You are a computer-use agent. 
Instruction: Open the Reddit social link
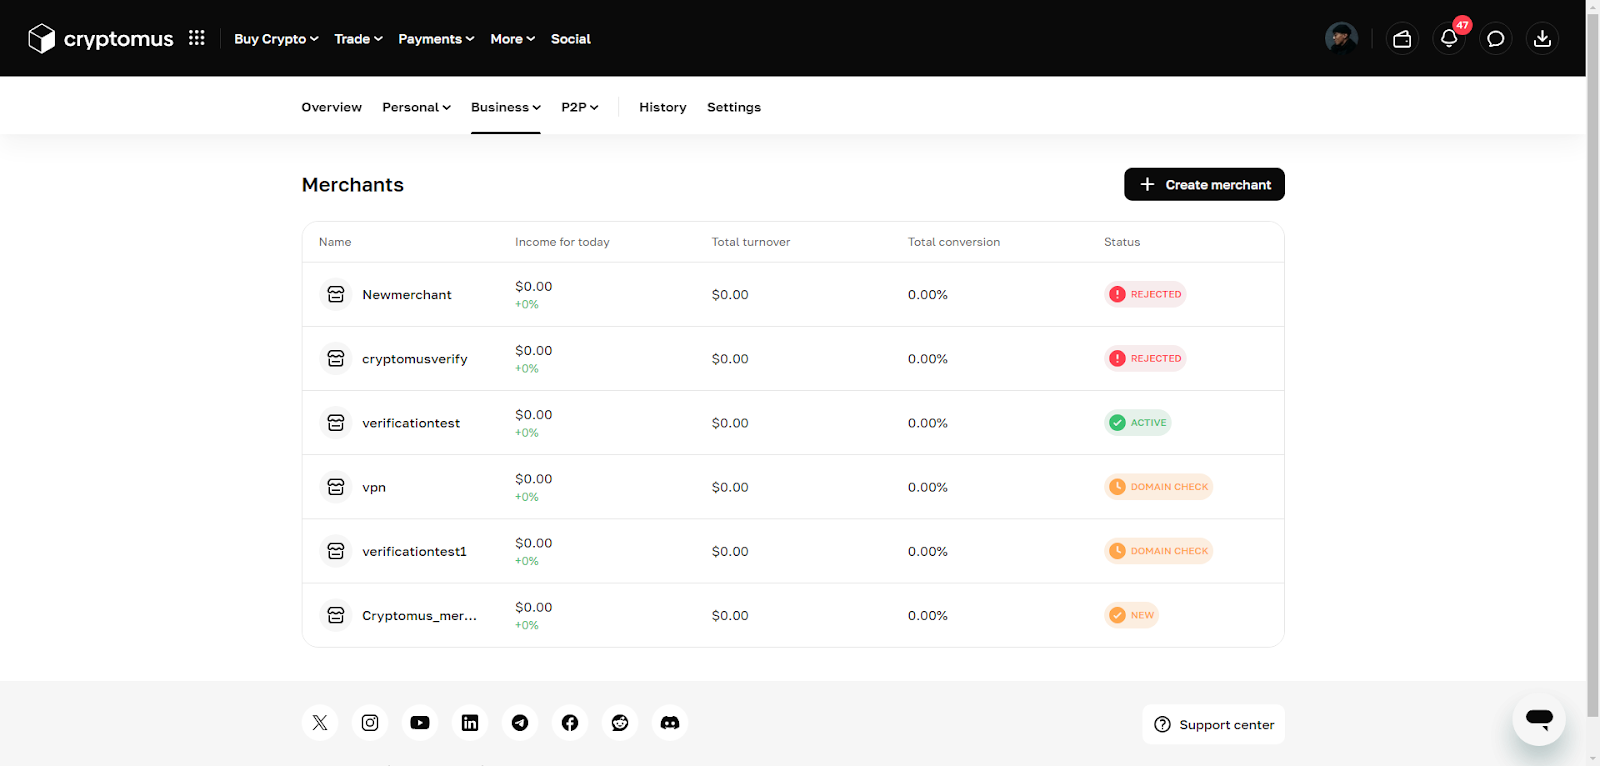coord(620,723)
